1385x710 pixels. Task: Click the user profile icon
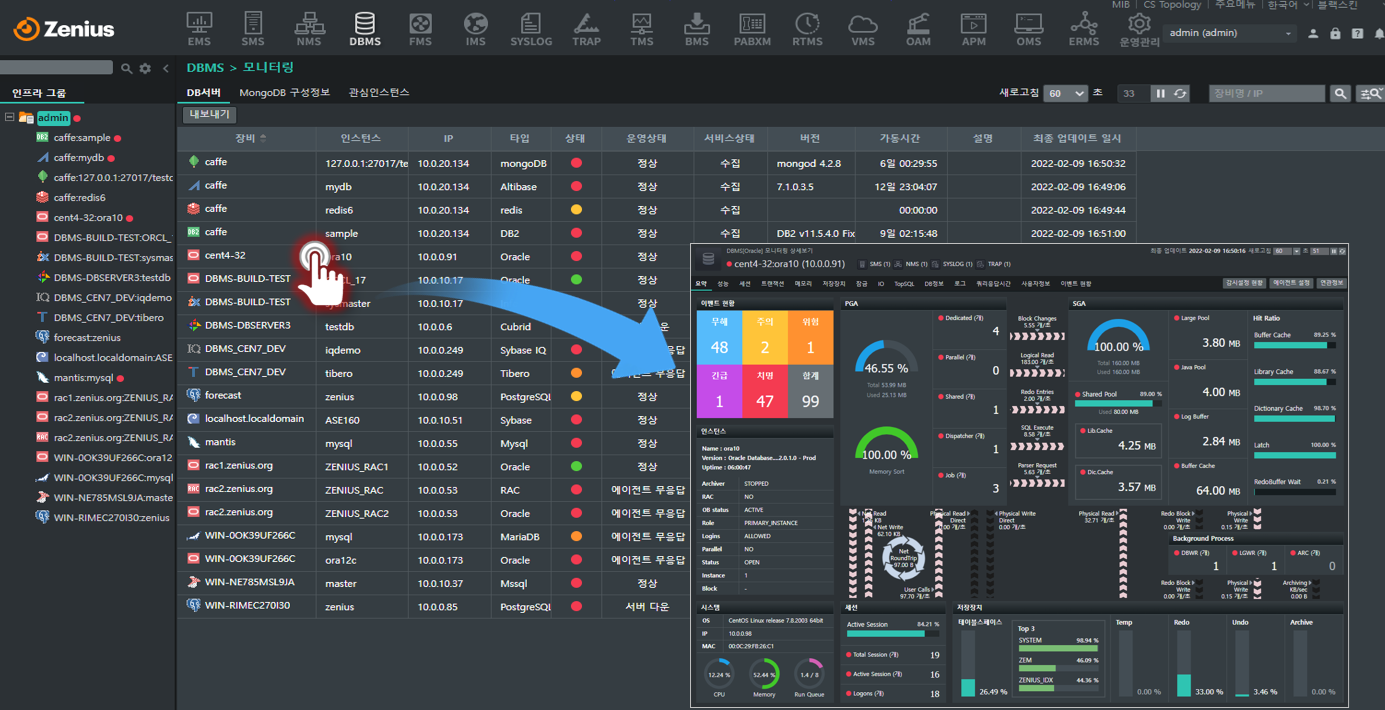[1313, 34]
